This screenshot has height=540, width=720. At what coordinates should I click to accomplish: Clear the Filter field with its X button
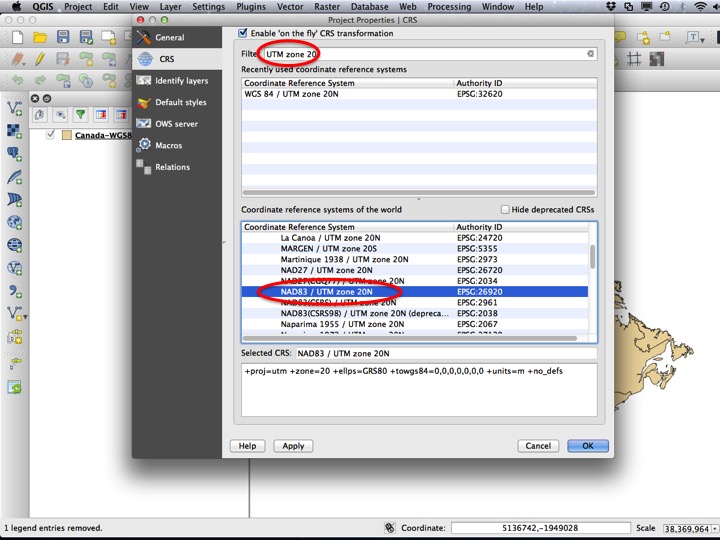(591, 54)
